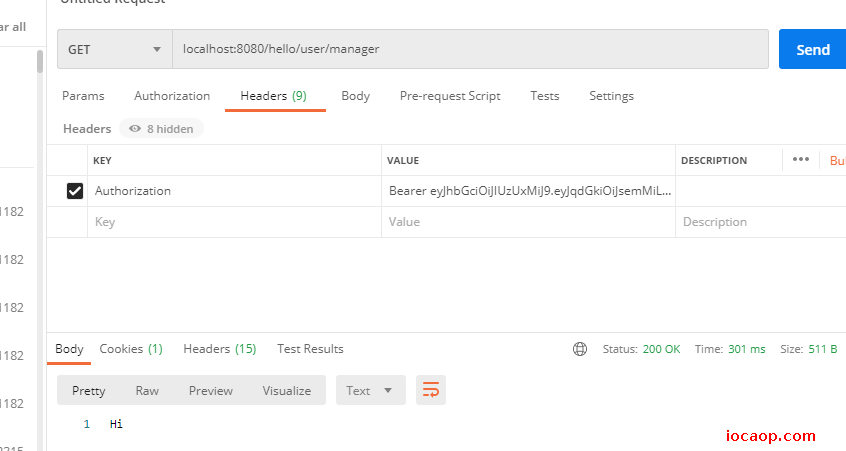This screenshot has height=451, width=846.
Task: Click the Authorization key cell
Action: coord(234,191)
